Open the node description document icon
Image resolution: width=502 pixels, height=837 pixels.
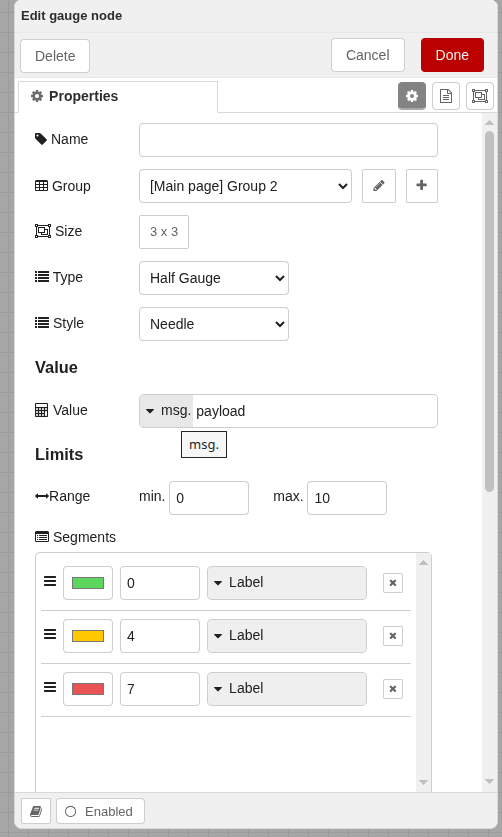446,96
